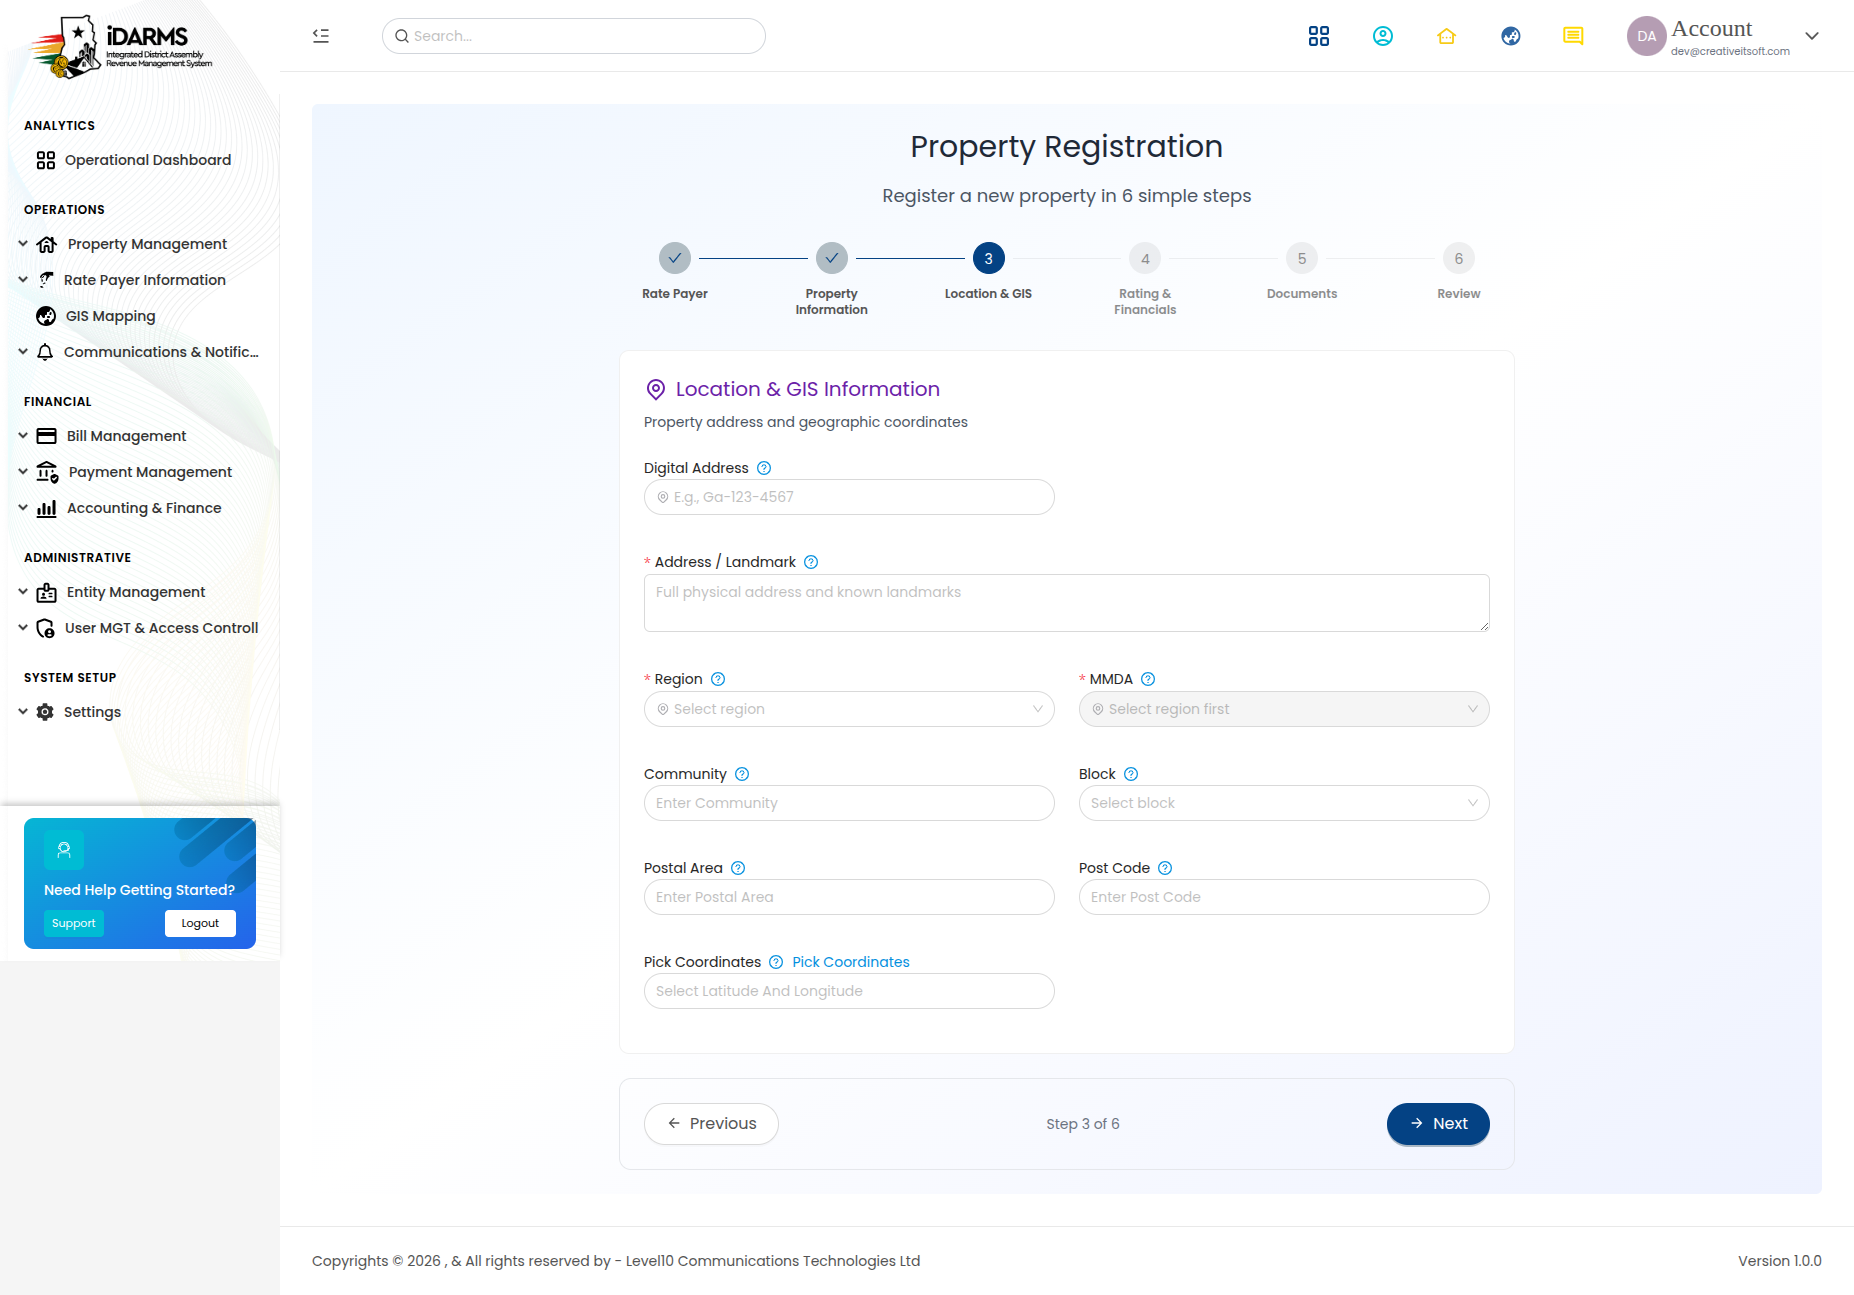The width and height of the screenshot is (1854, 1295).
Task: Expand the Account dropdown chevron
Action: point(1812,36)
